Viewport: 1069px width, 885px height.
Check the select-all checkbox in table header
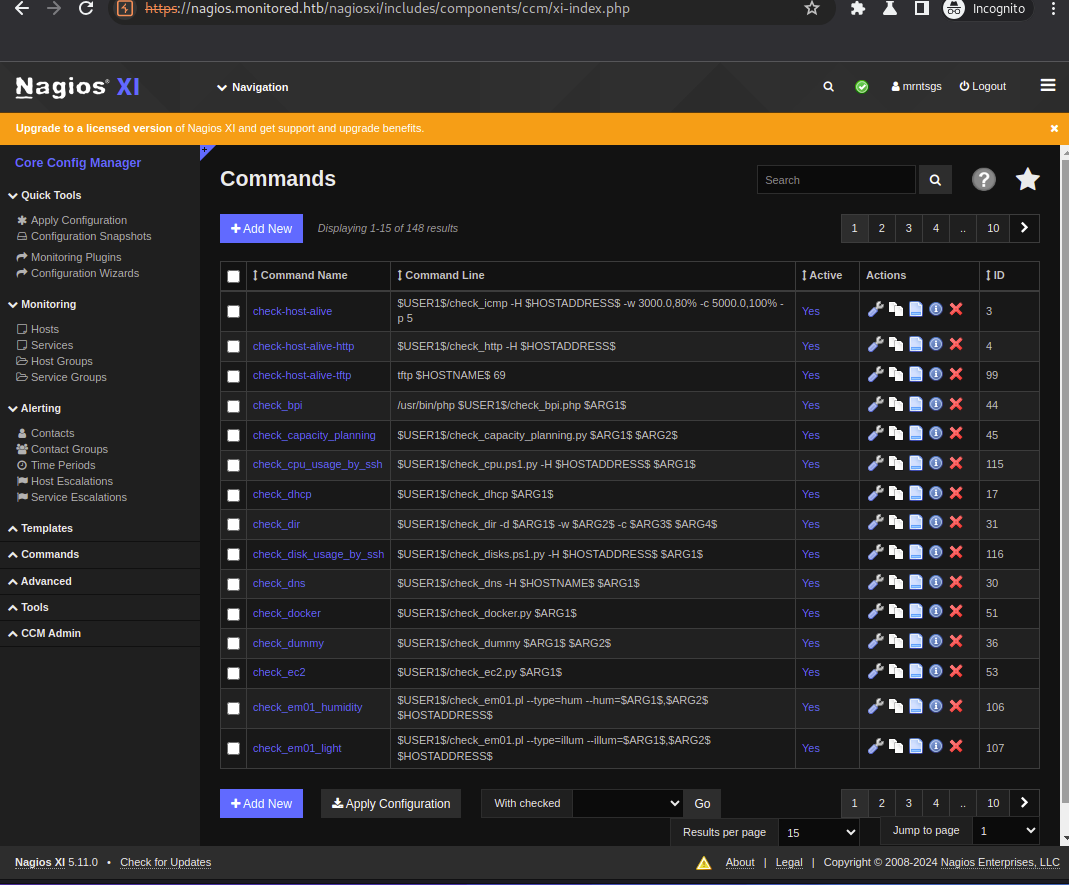pyautogui.click(x=234, y=276)
